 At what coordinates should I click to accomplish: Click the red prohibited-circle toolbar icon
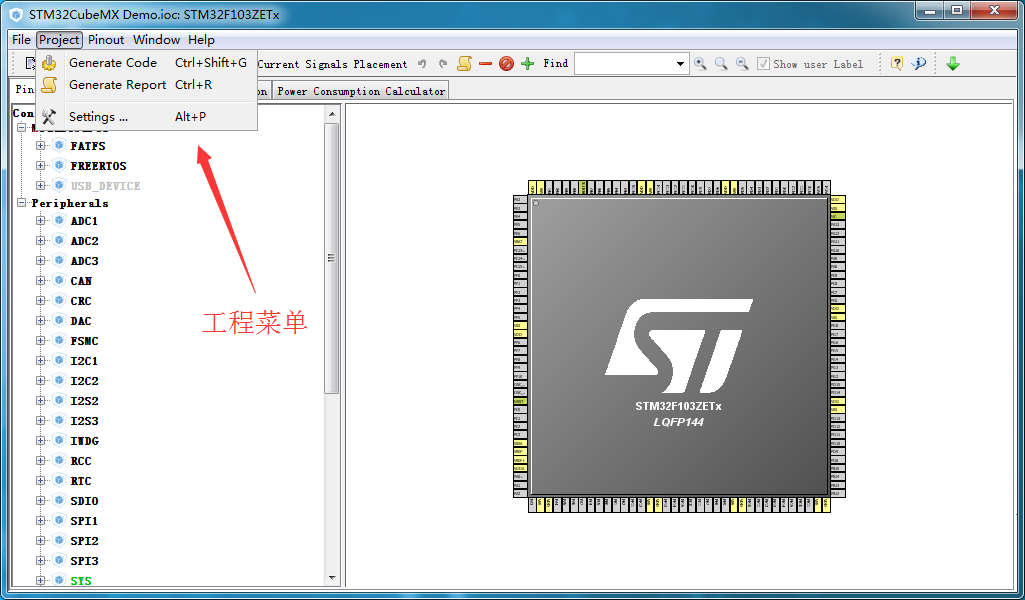[506, 63]
